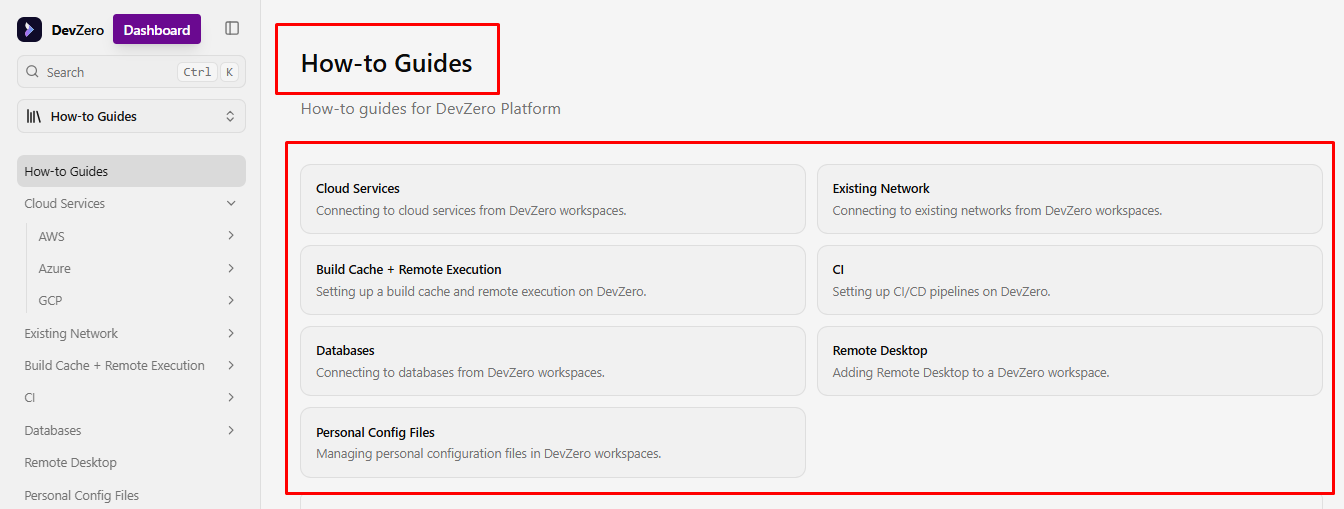Click the search magnifier icon

(x=33, y=72)
